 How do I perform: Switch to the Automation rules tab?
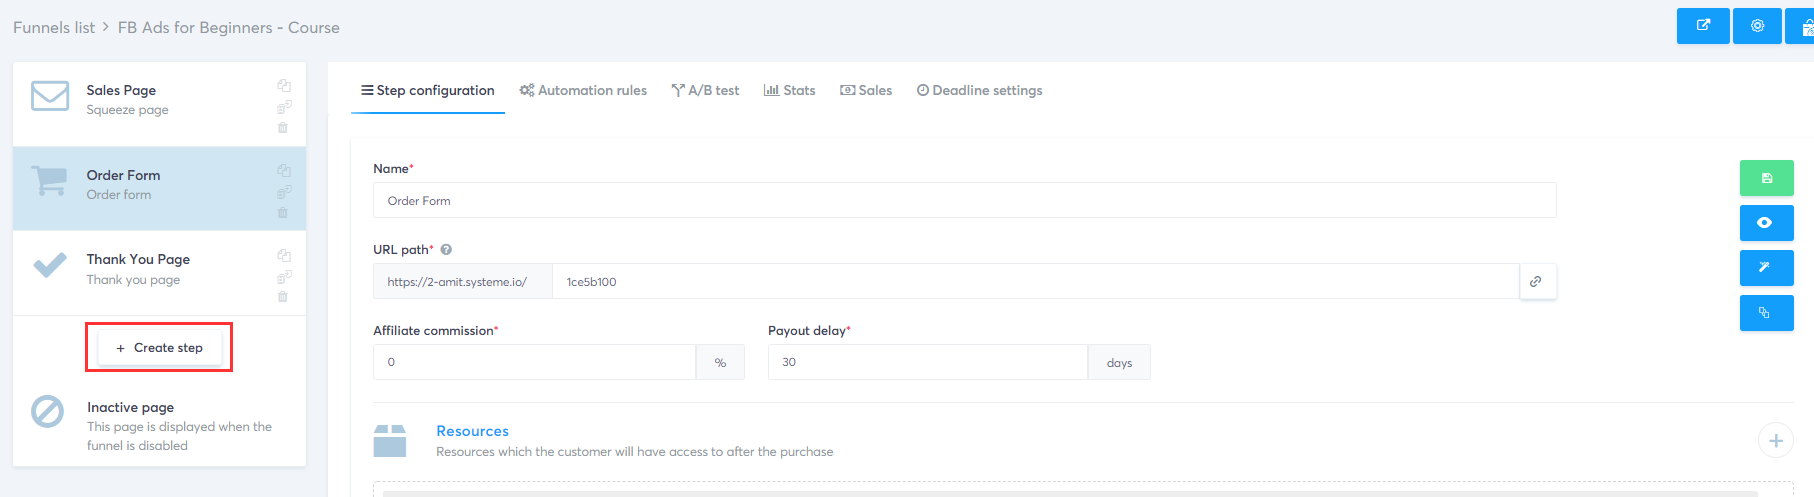(583, 90)
